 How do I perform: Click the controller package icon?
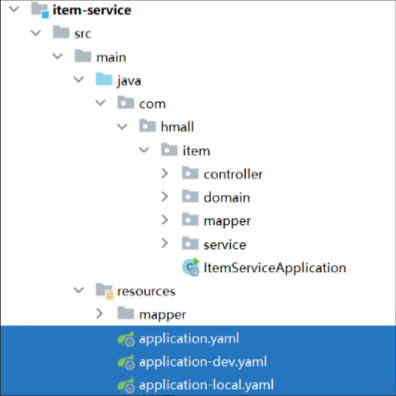(190, 173)
